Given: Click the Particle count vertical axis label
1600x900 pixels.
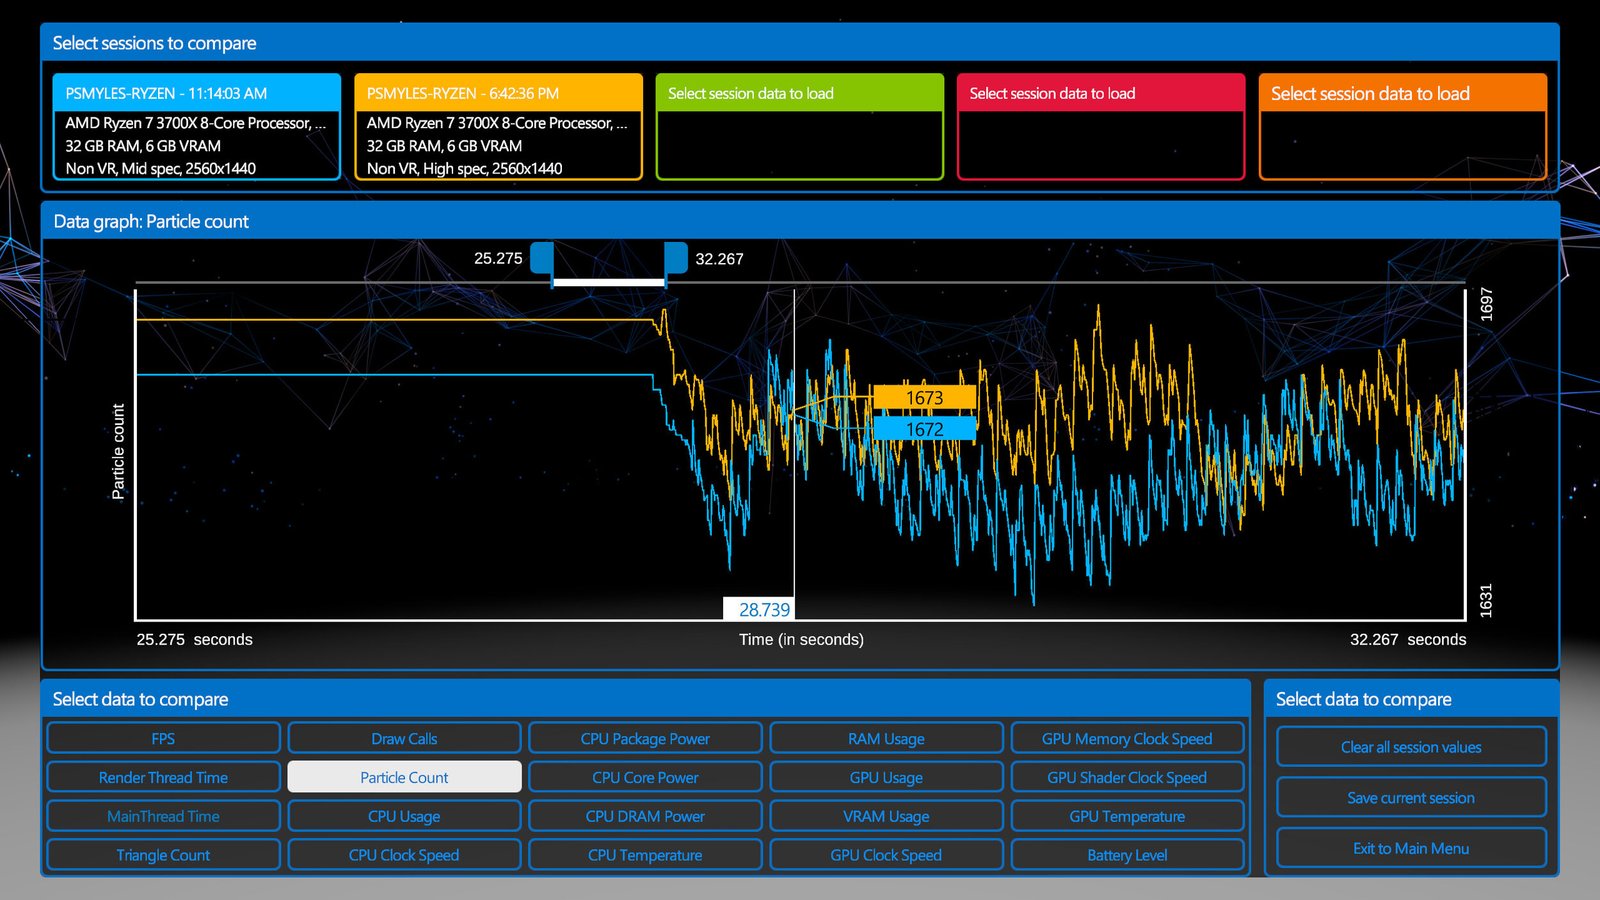Looking at the screenshot, I should [118, 452].
